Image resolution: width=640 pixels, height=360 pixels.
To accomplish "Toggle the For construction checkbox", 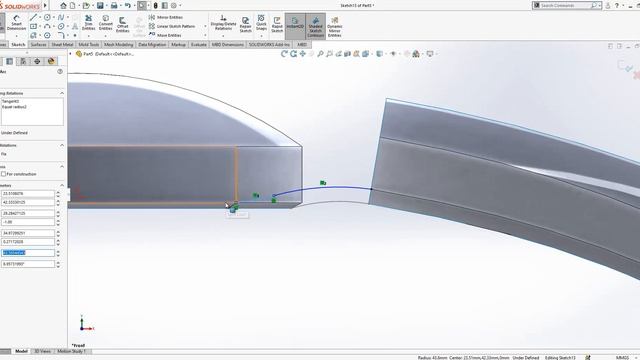I will 3,174.
